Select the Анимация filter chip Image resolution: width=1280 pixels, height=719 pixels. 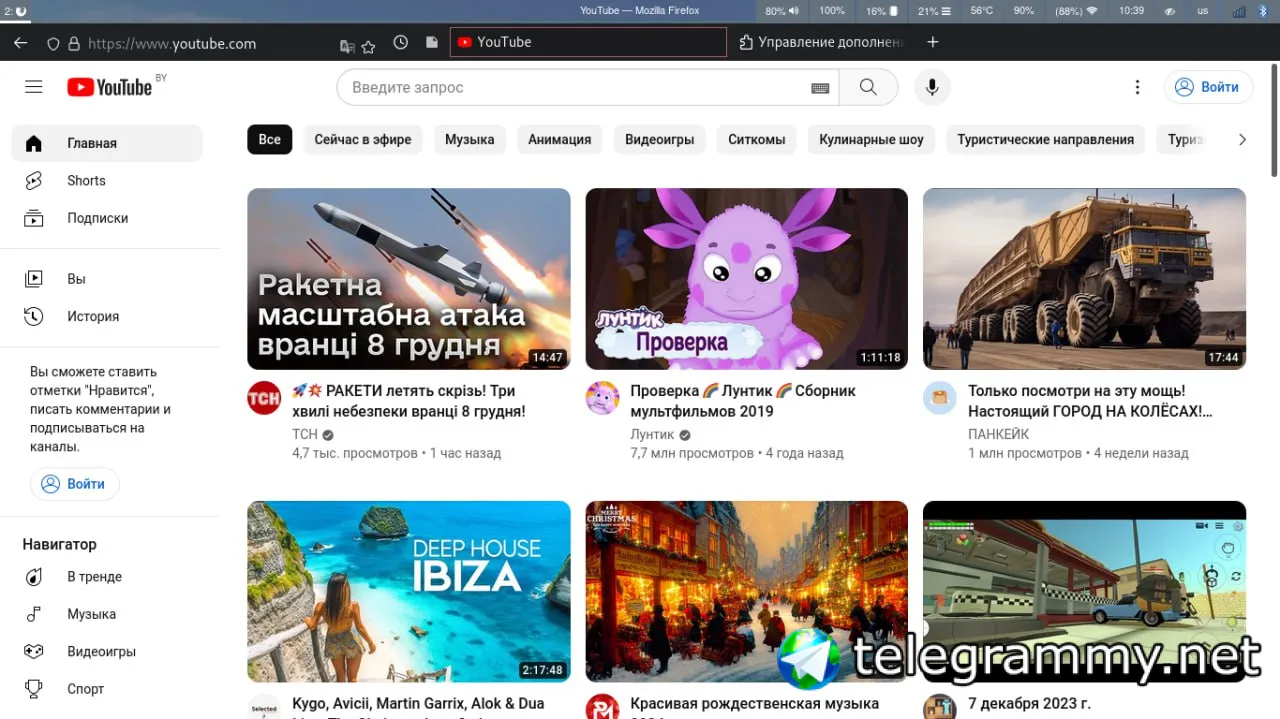point(560,139)
